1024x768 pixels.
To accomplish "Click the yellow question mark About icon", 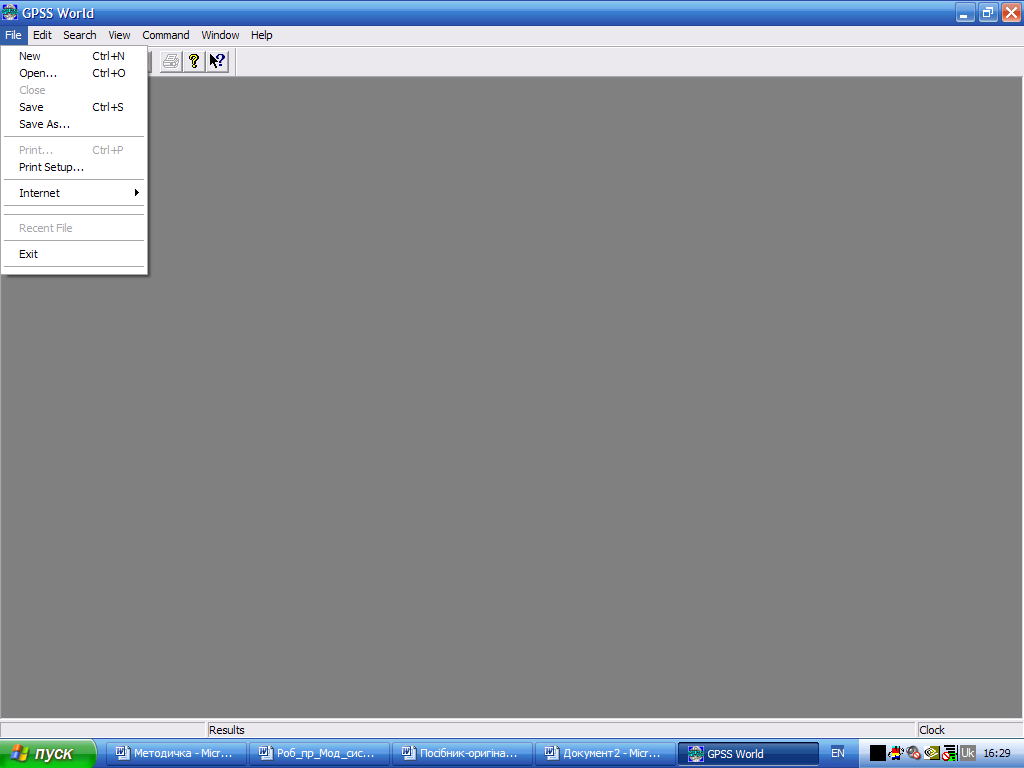I will (x=194, y=61).
